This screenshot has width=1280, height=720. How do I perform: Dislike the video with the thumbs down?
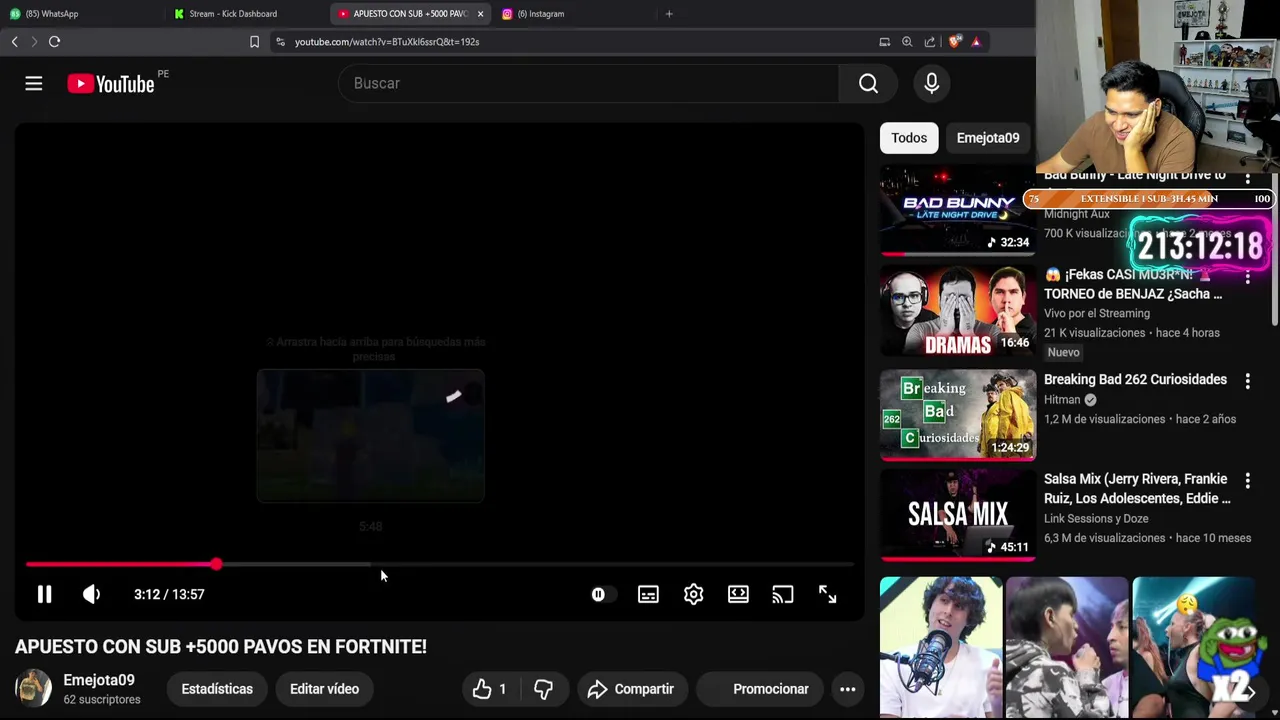[x=543, y=689]
